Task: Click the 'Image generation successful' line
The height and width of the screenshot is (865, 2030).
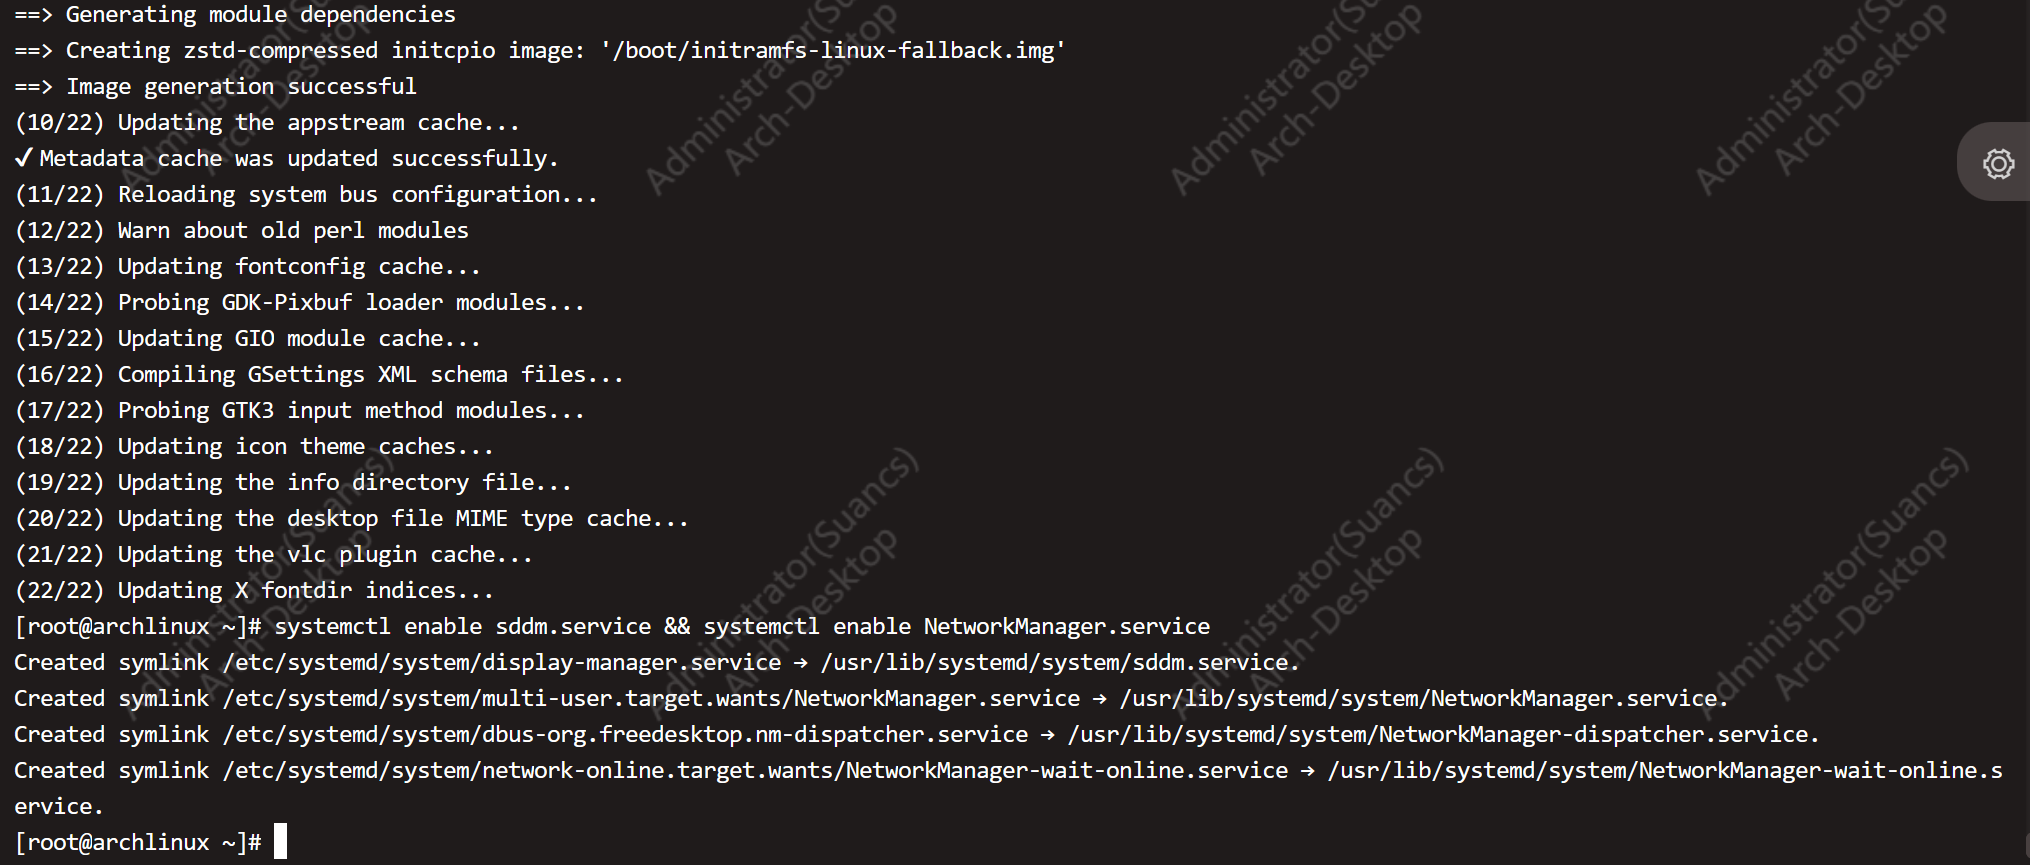Action: coord(215,87)
